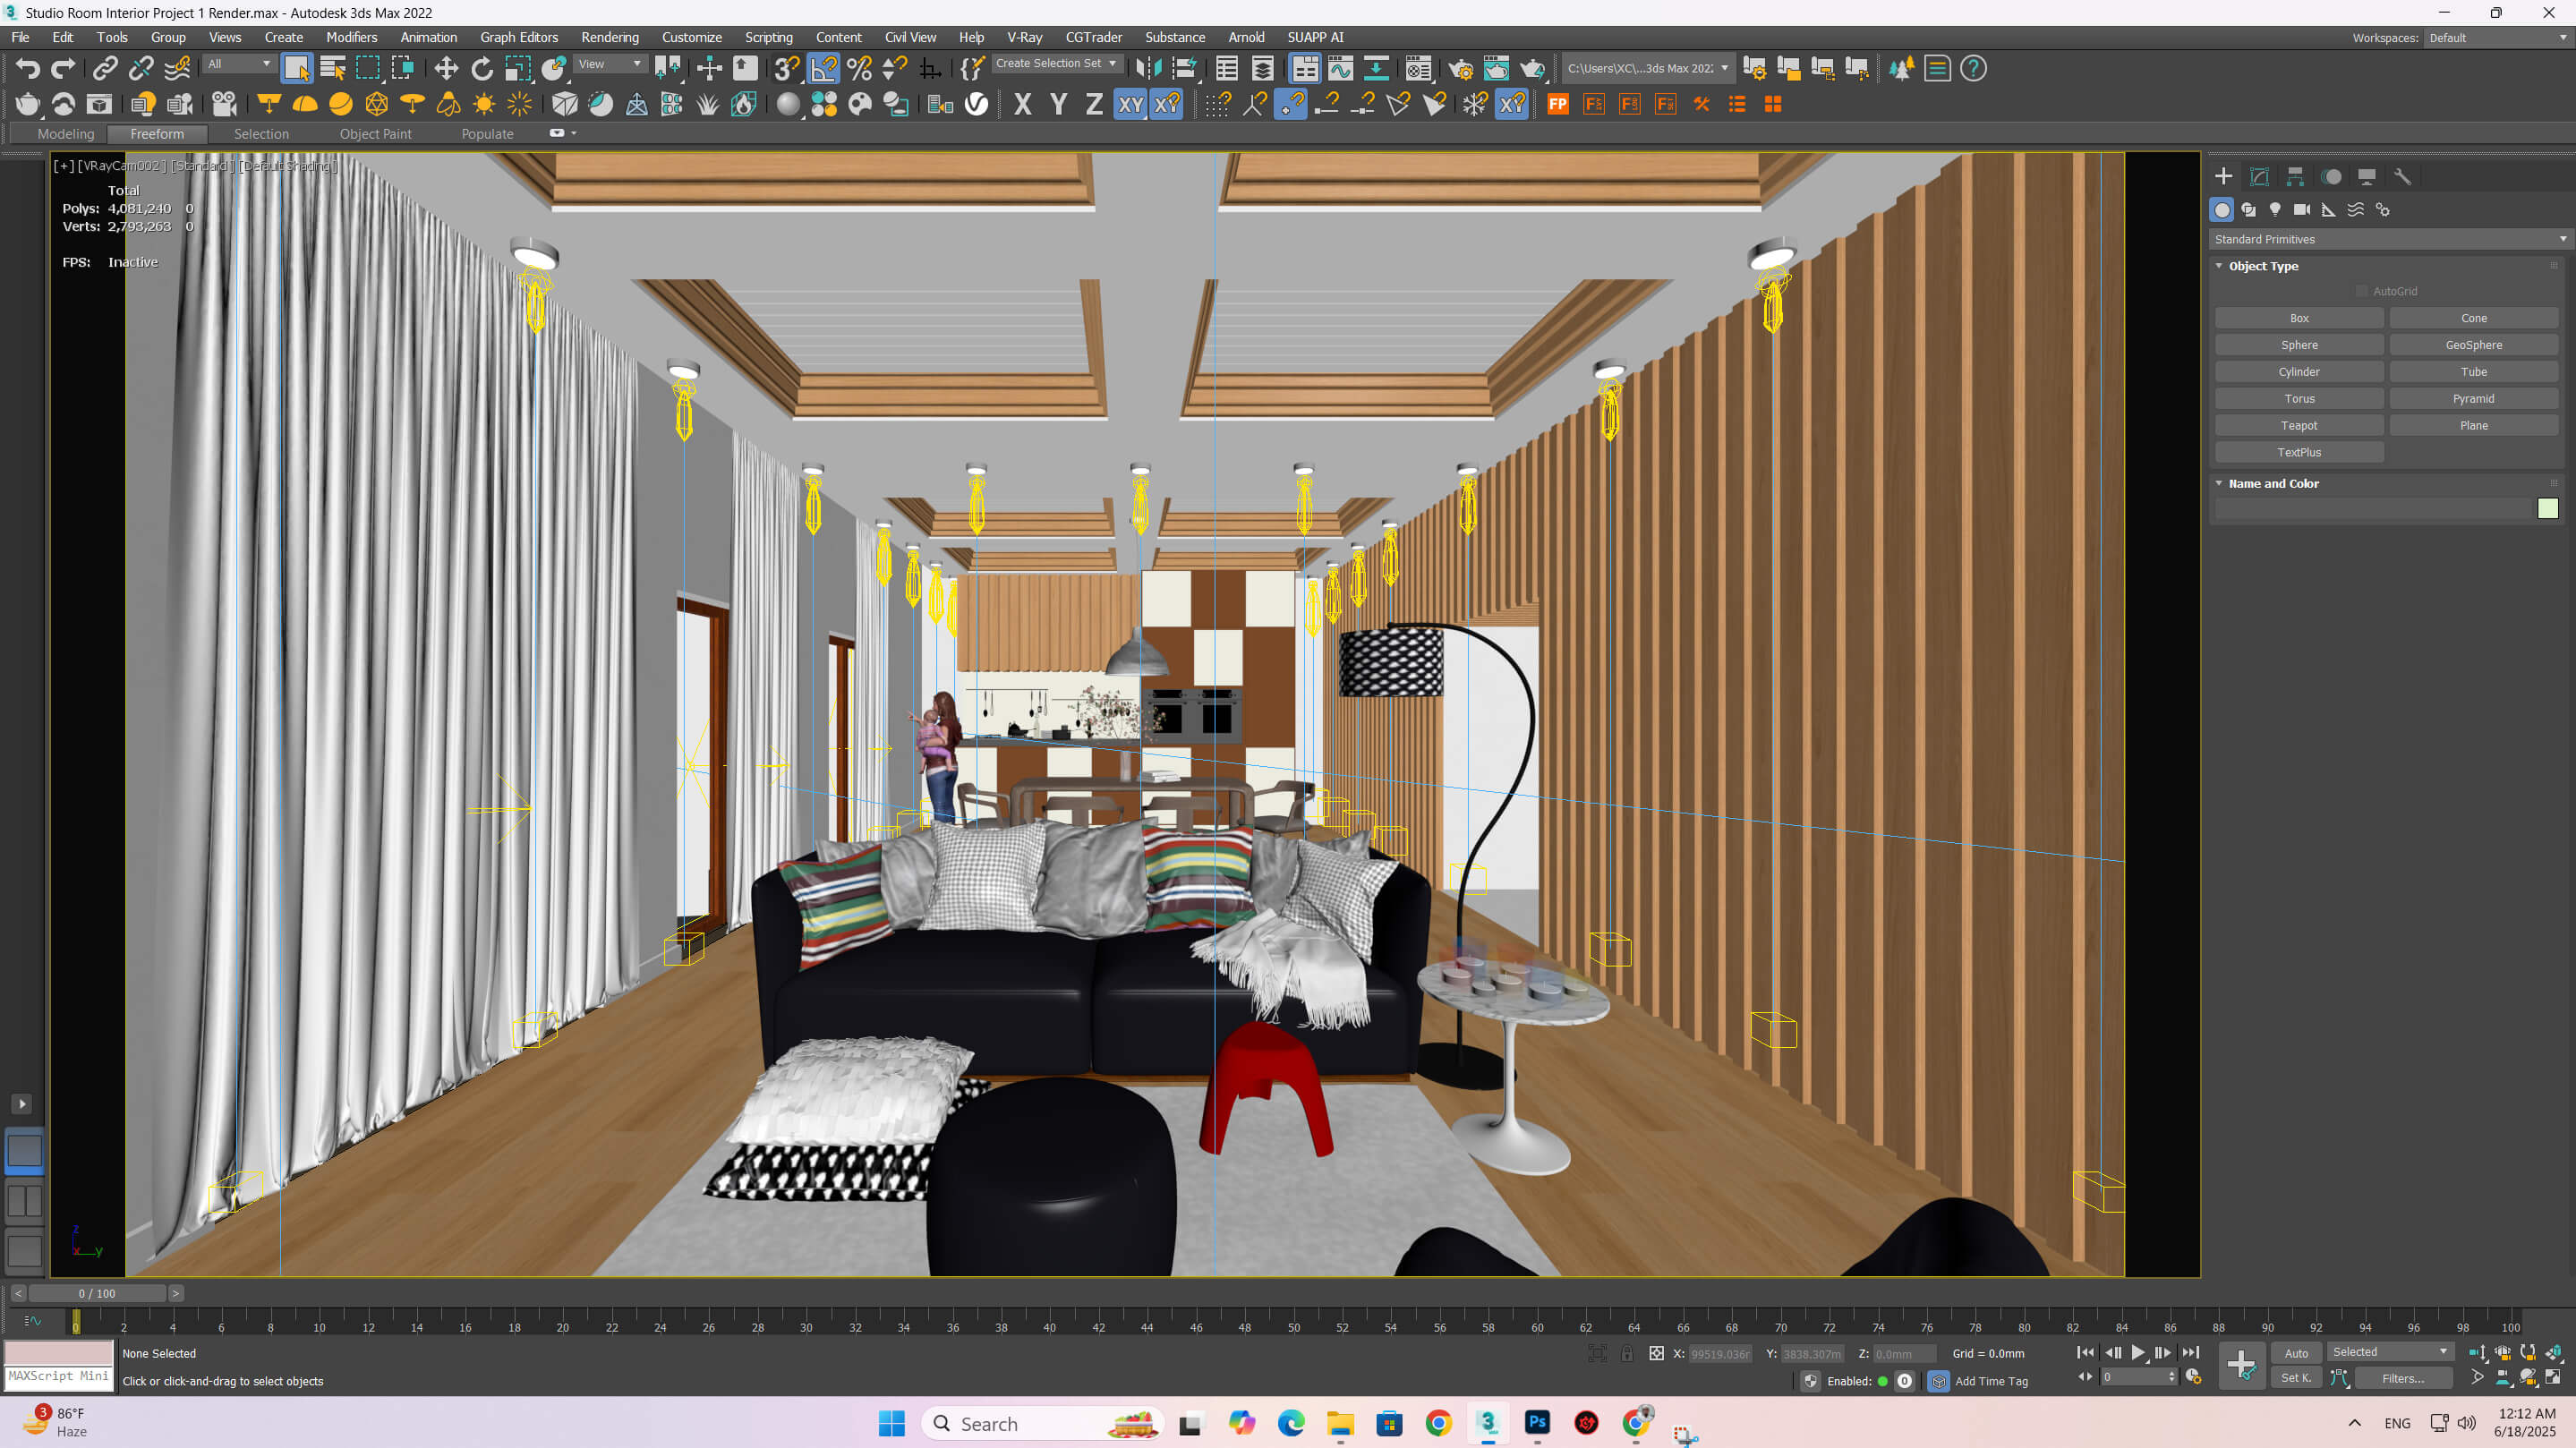Open key Filters... dialog
The height and width of the screenshot is (1448, 2576).
(2402, 1379)
